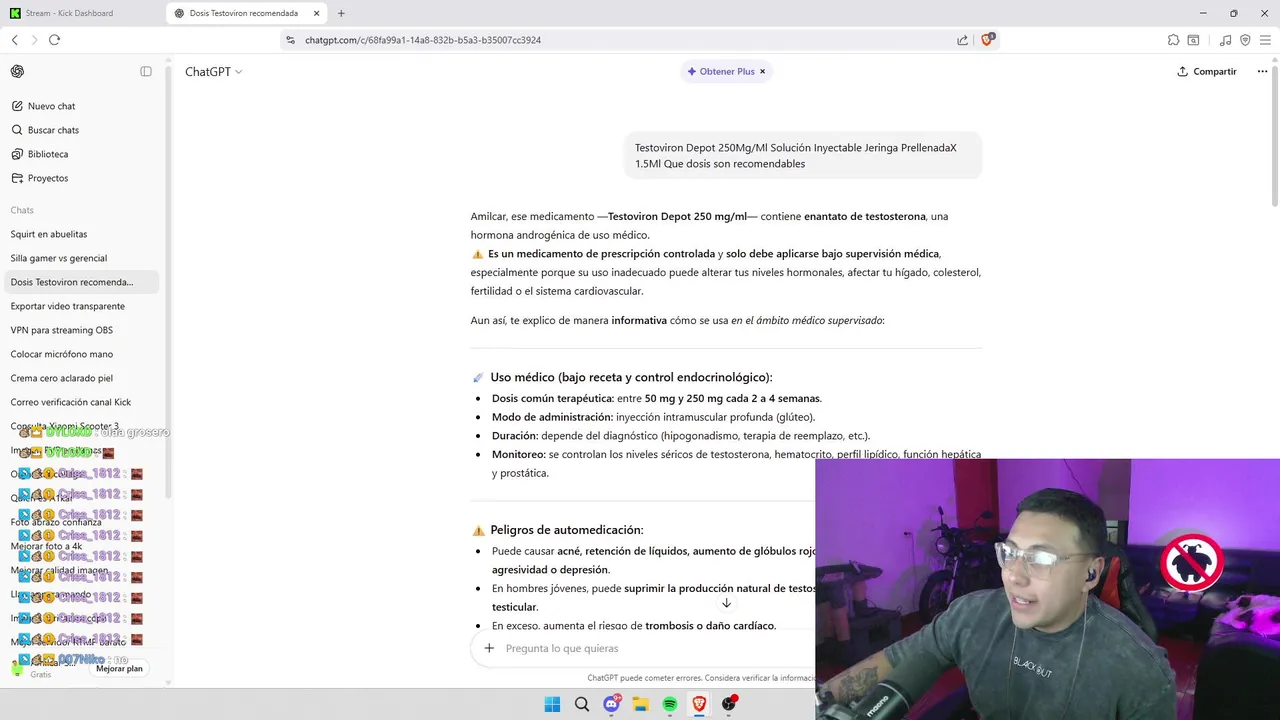This screenshot has width=1280, height=720.
Task: Open the three-dot conversation options menu
Action: click(1262, 72)
